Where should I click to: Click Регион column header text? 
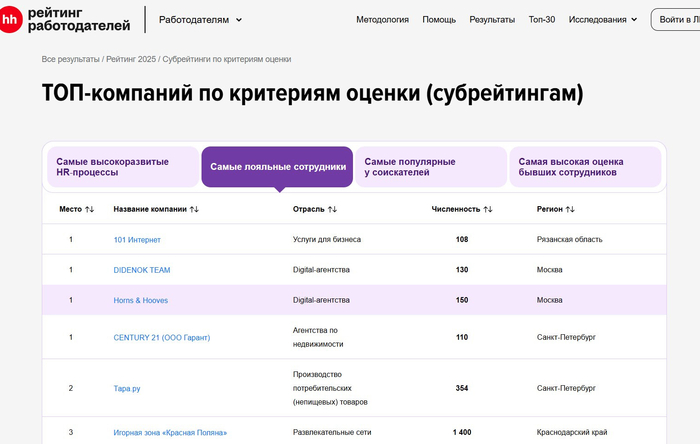pos(550,209)
